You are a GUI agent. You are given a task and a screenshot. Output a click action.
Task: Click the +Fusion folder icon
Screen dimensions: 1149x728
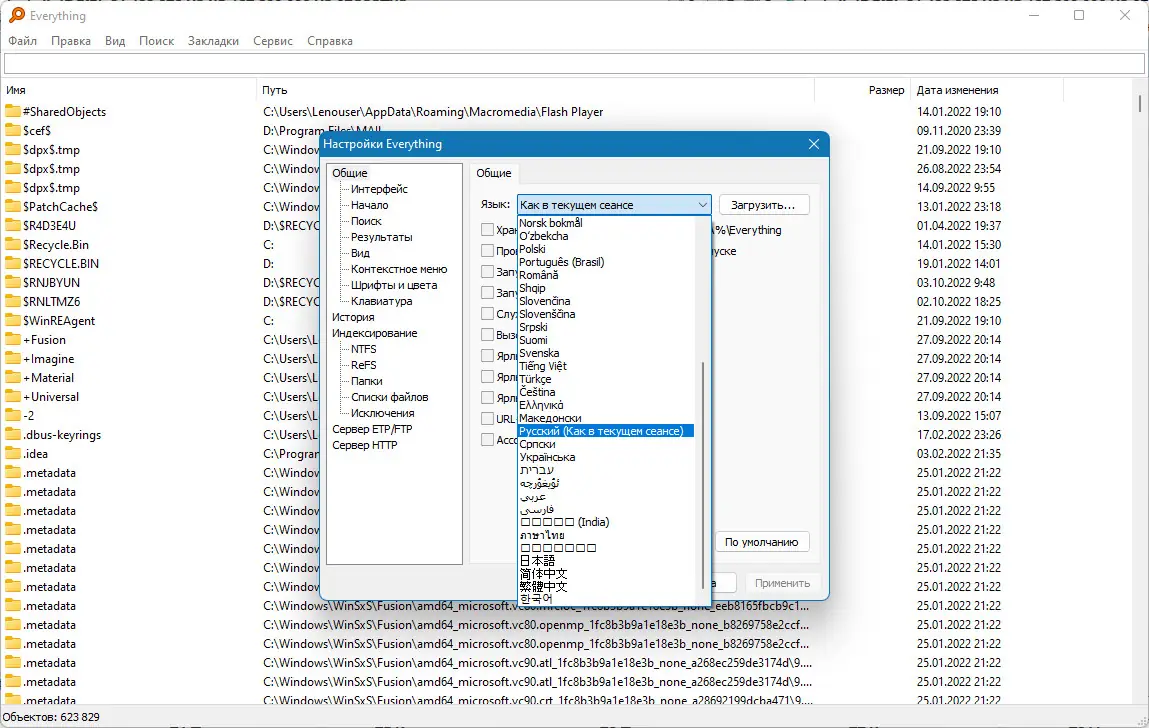point(13,340)
